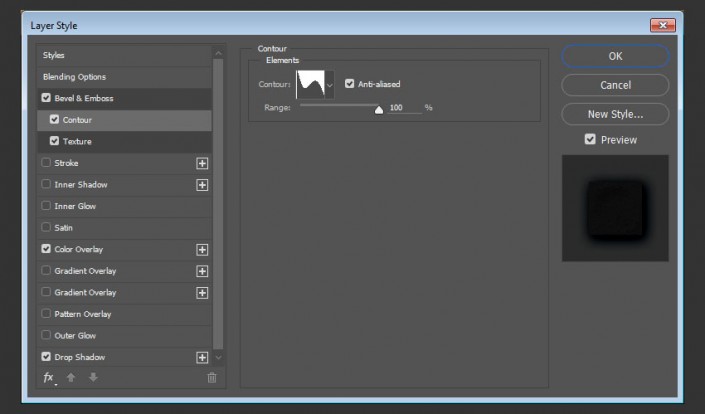Uncheck the Preview checkbox
Viewport: 705px width, 414px height.
click(590, 139)
